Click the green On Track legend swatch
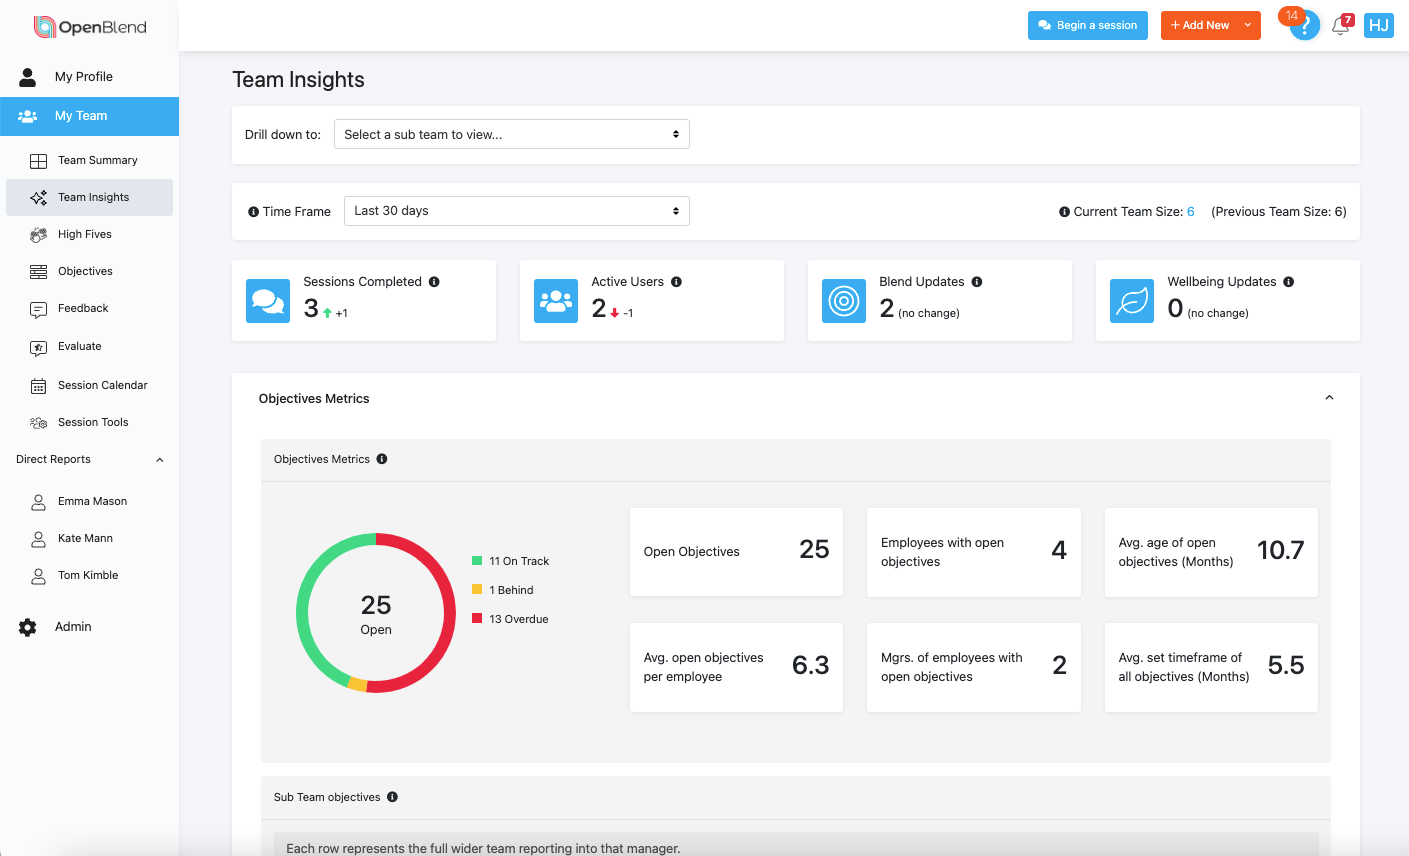The height and width of the screenshot is (856, 1409). point(477,561)
